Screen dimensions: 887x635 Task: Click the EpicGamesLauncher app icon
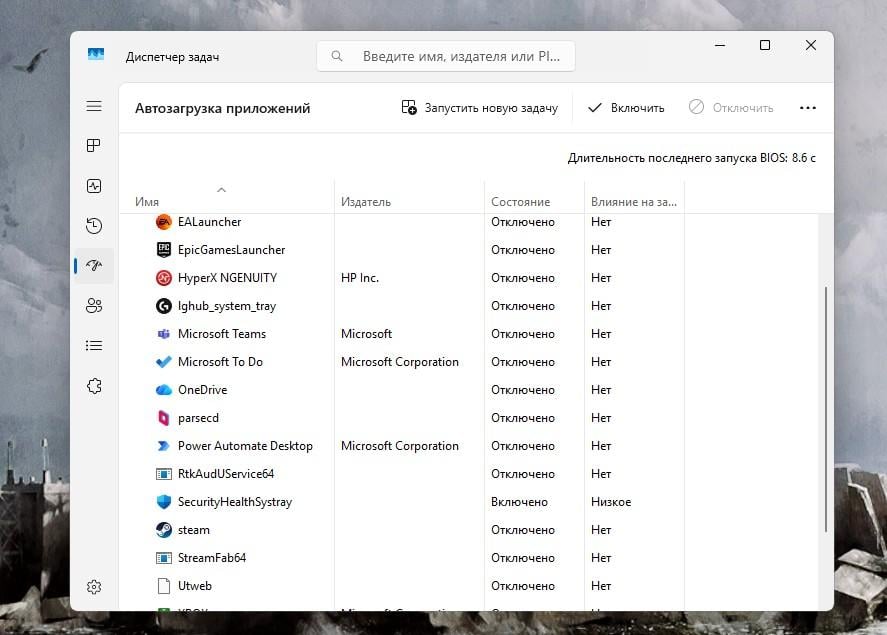pos(163,250)
